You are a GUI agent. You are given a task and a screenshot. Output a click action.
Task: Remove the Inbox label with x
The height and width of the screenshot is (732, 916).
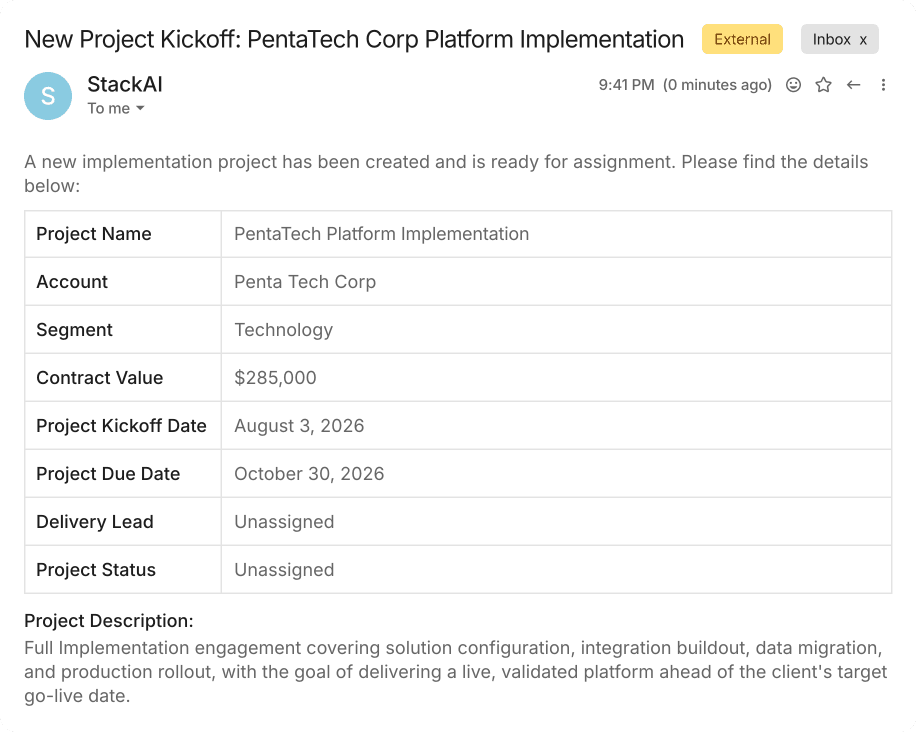click(x=863, y=40)
